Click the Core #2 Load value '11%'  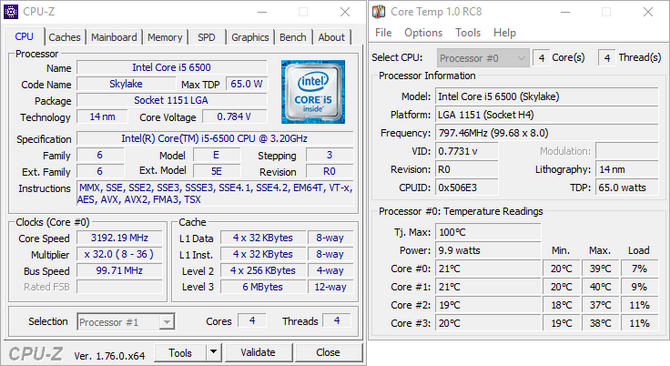pyautogui.click(x=639, y=305)
